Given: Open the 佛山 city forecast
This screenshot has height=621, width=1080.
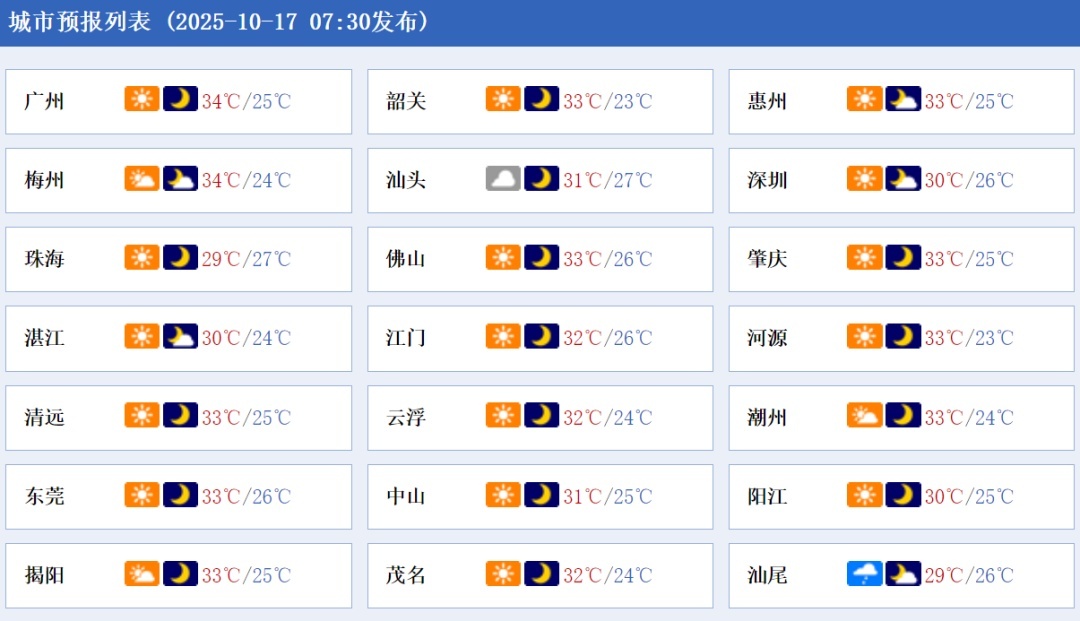Looking at the screenshot, I should pos(406,258).
